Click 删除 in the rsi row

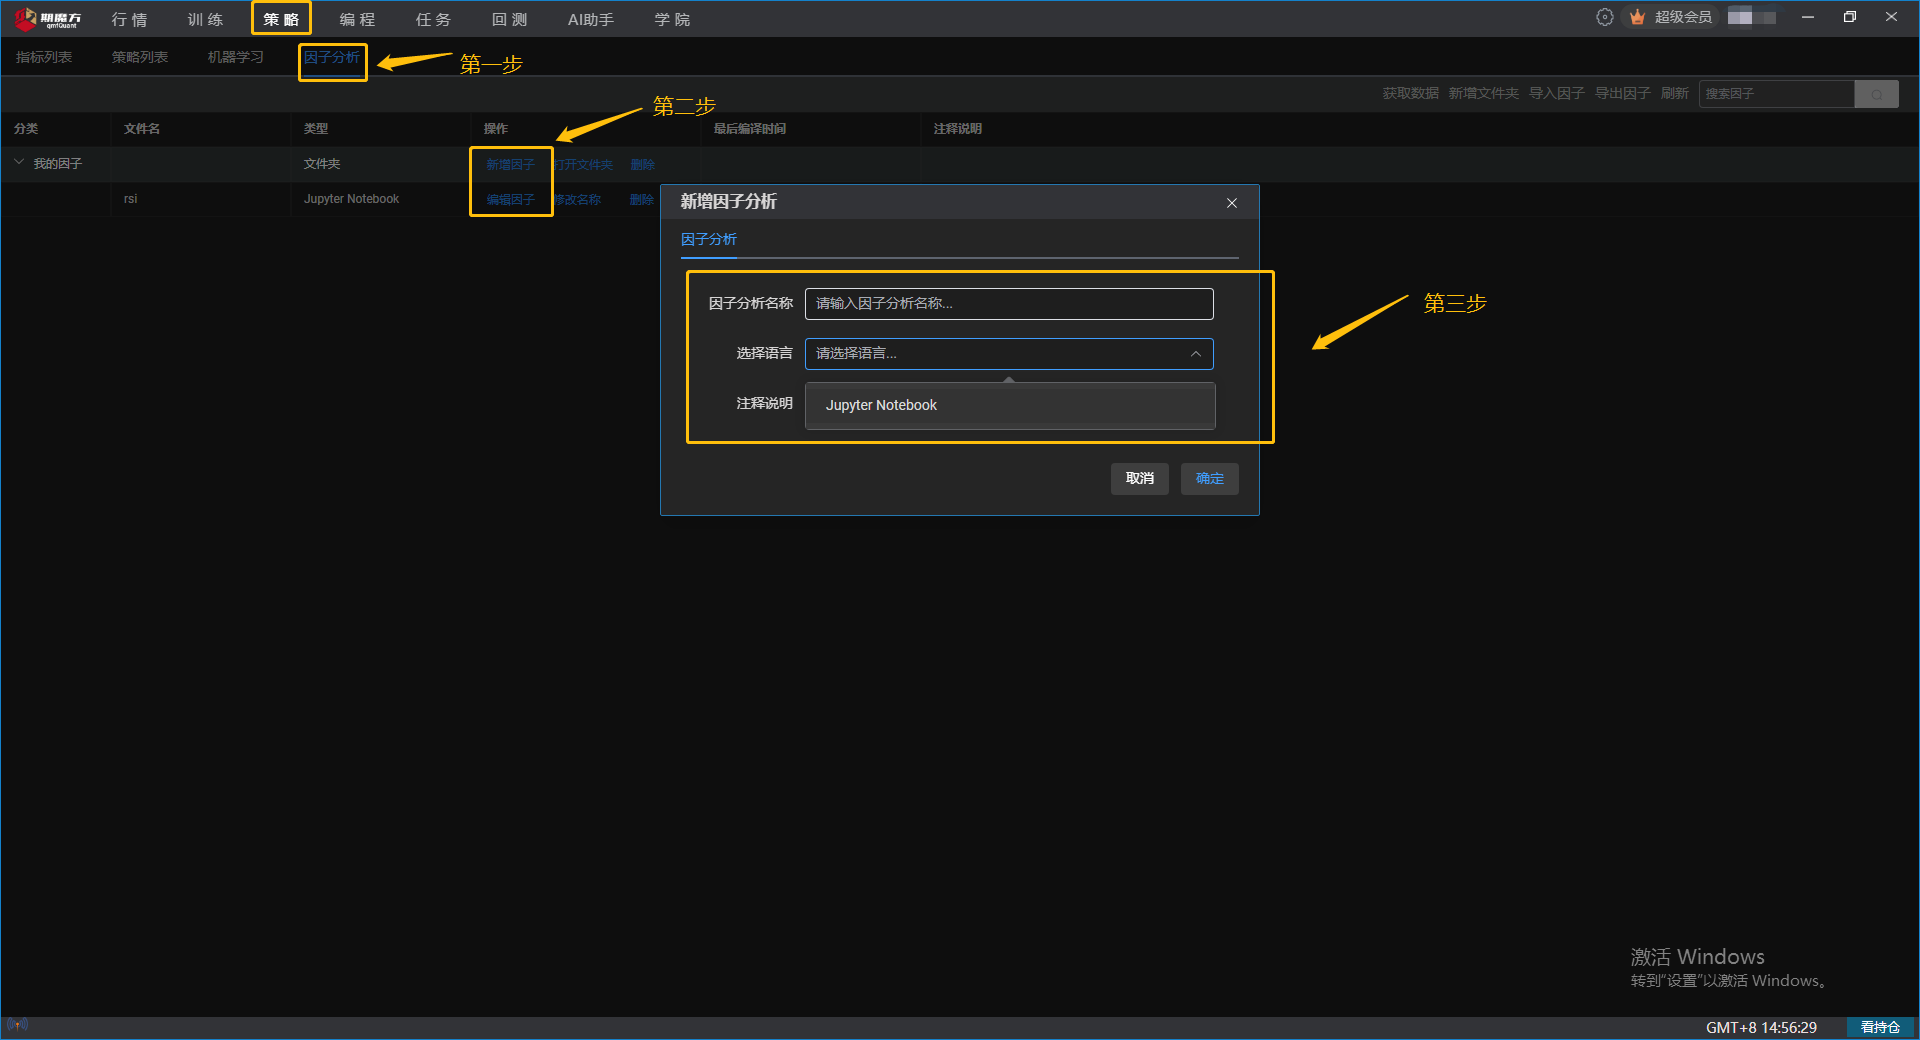[x=642, y=200]
